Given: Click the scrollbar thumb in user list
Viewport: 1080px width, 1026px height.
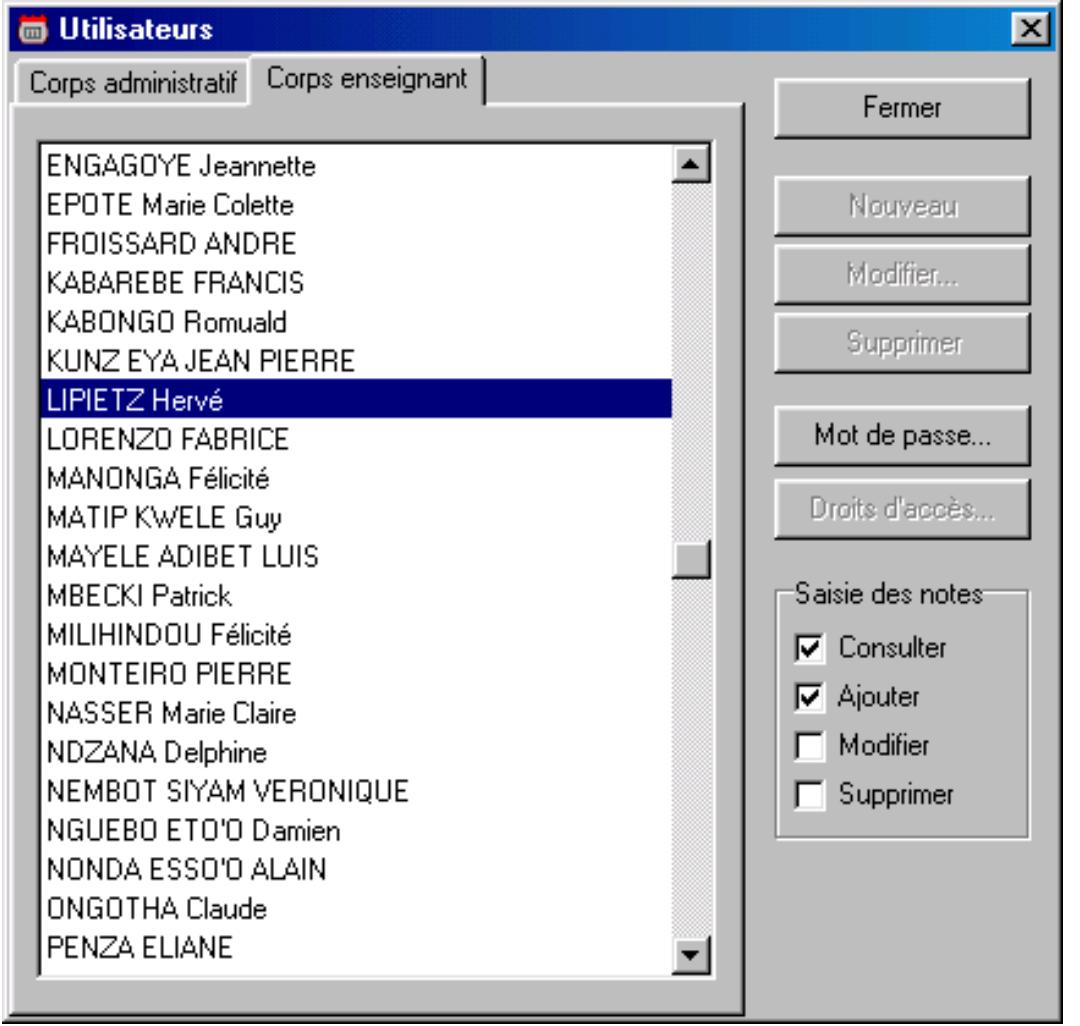Looking at the screenshot, I should (x=691, y=559).
